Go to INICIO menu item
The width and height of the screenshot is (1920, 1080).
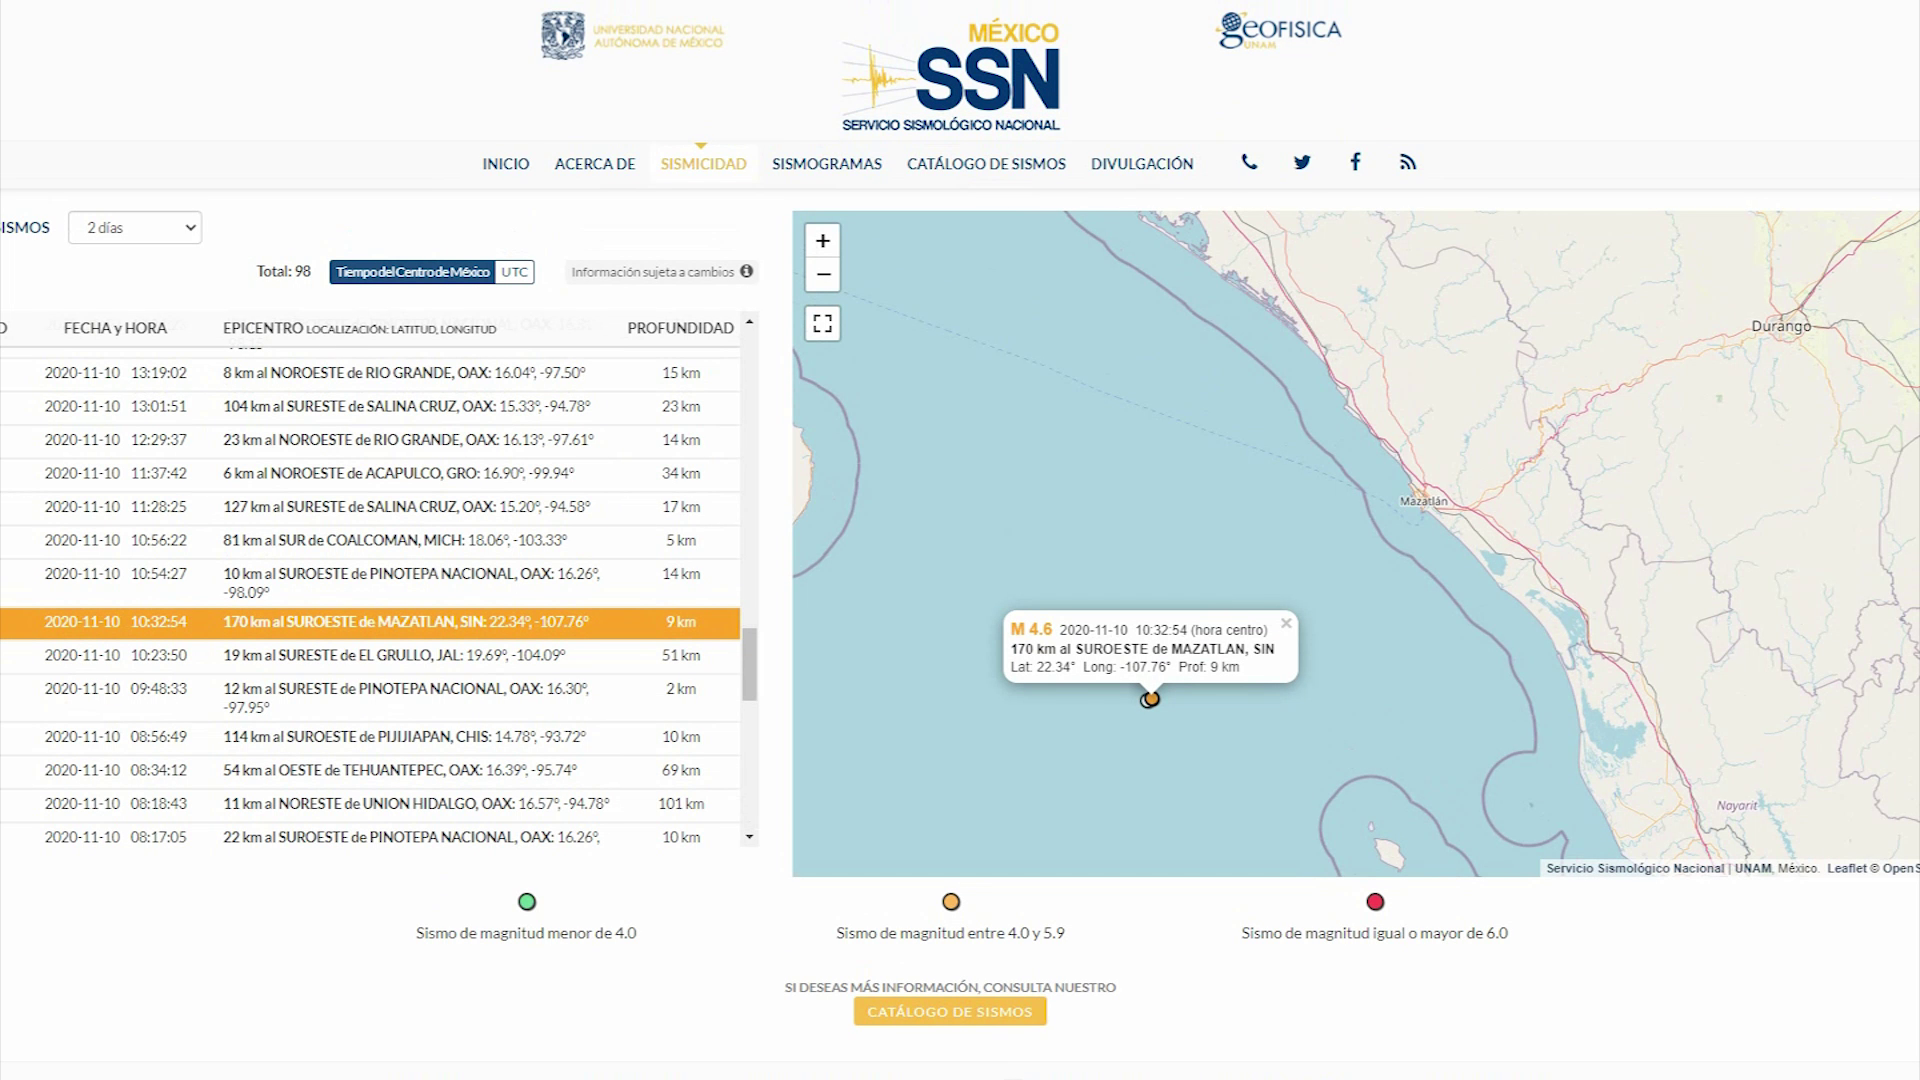coord(506,164)
